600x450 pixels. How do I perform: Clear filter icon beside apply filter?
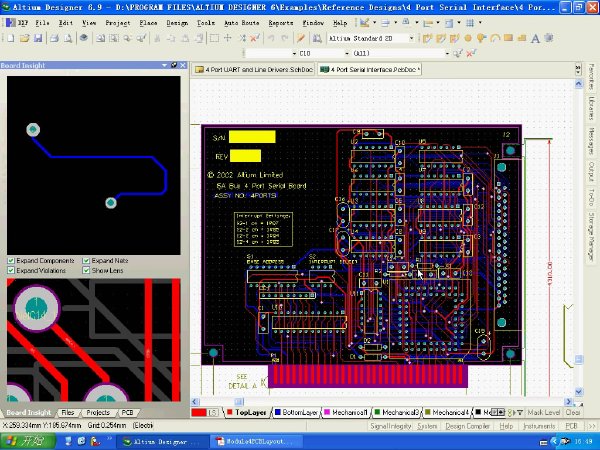click(471, 53)
